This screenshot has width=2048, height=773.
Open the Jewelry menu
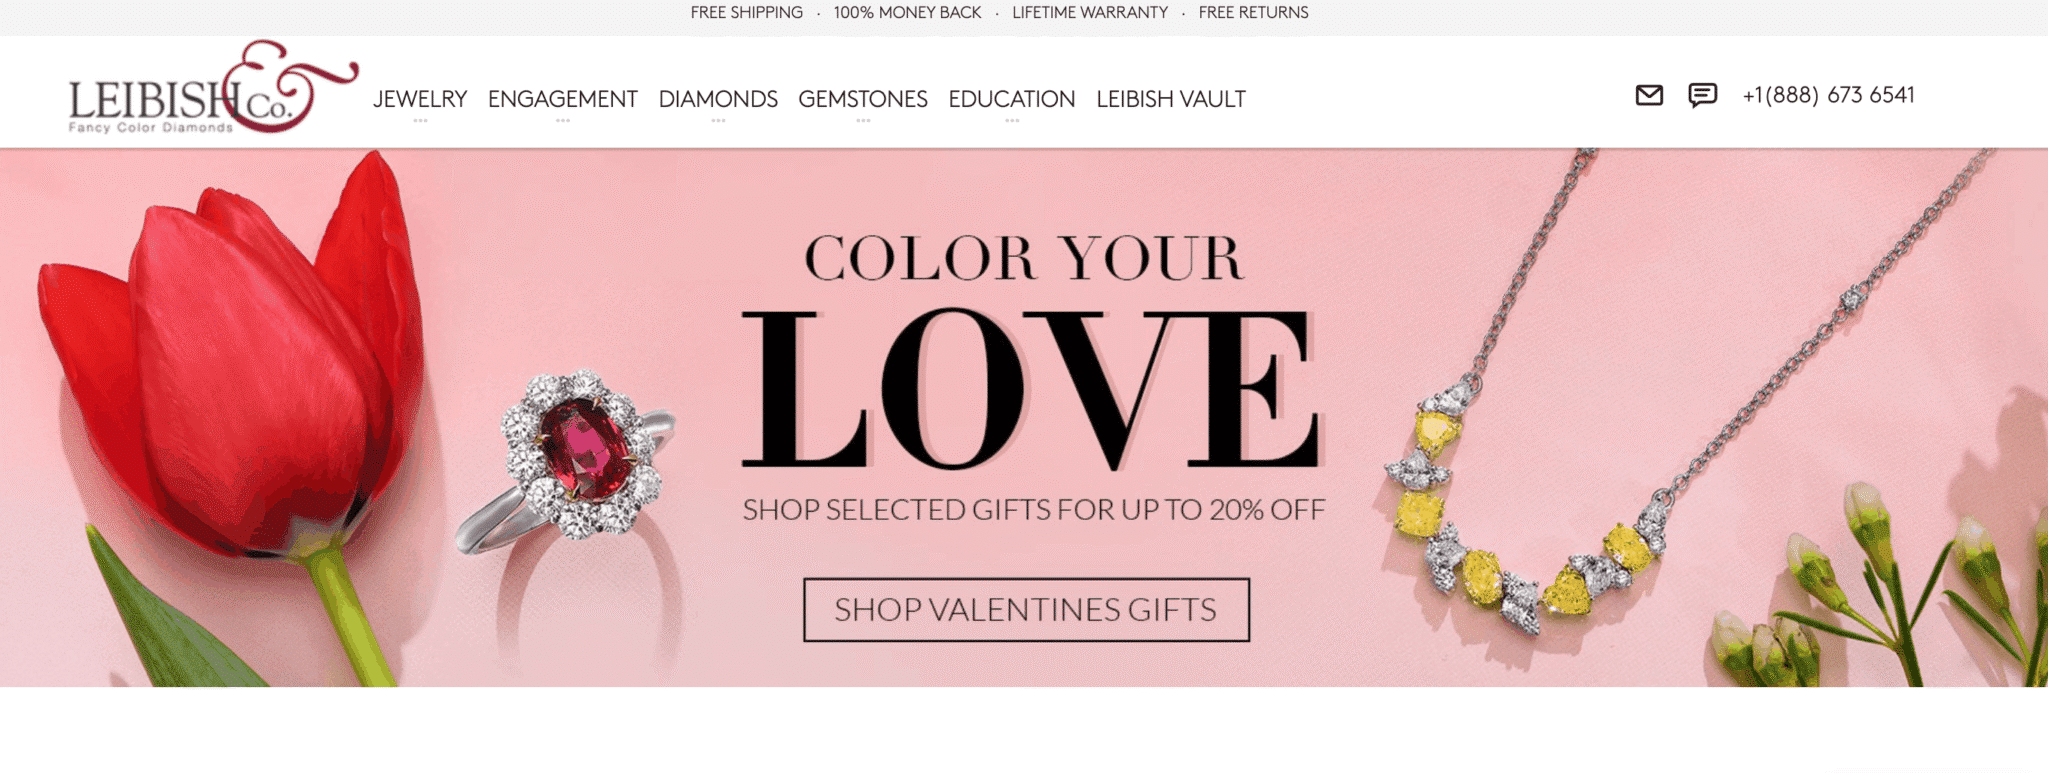(420, 99)
